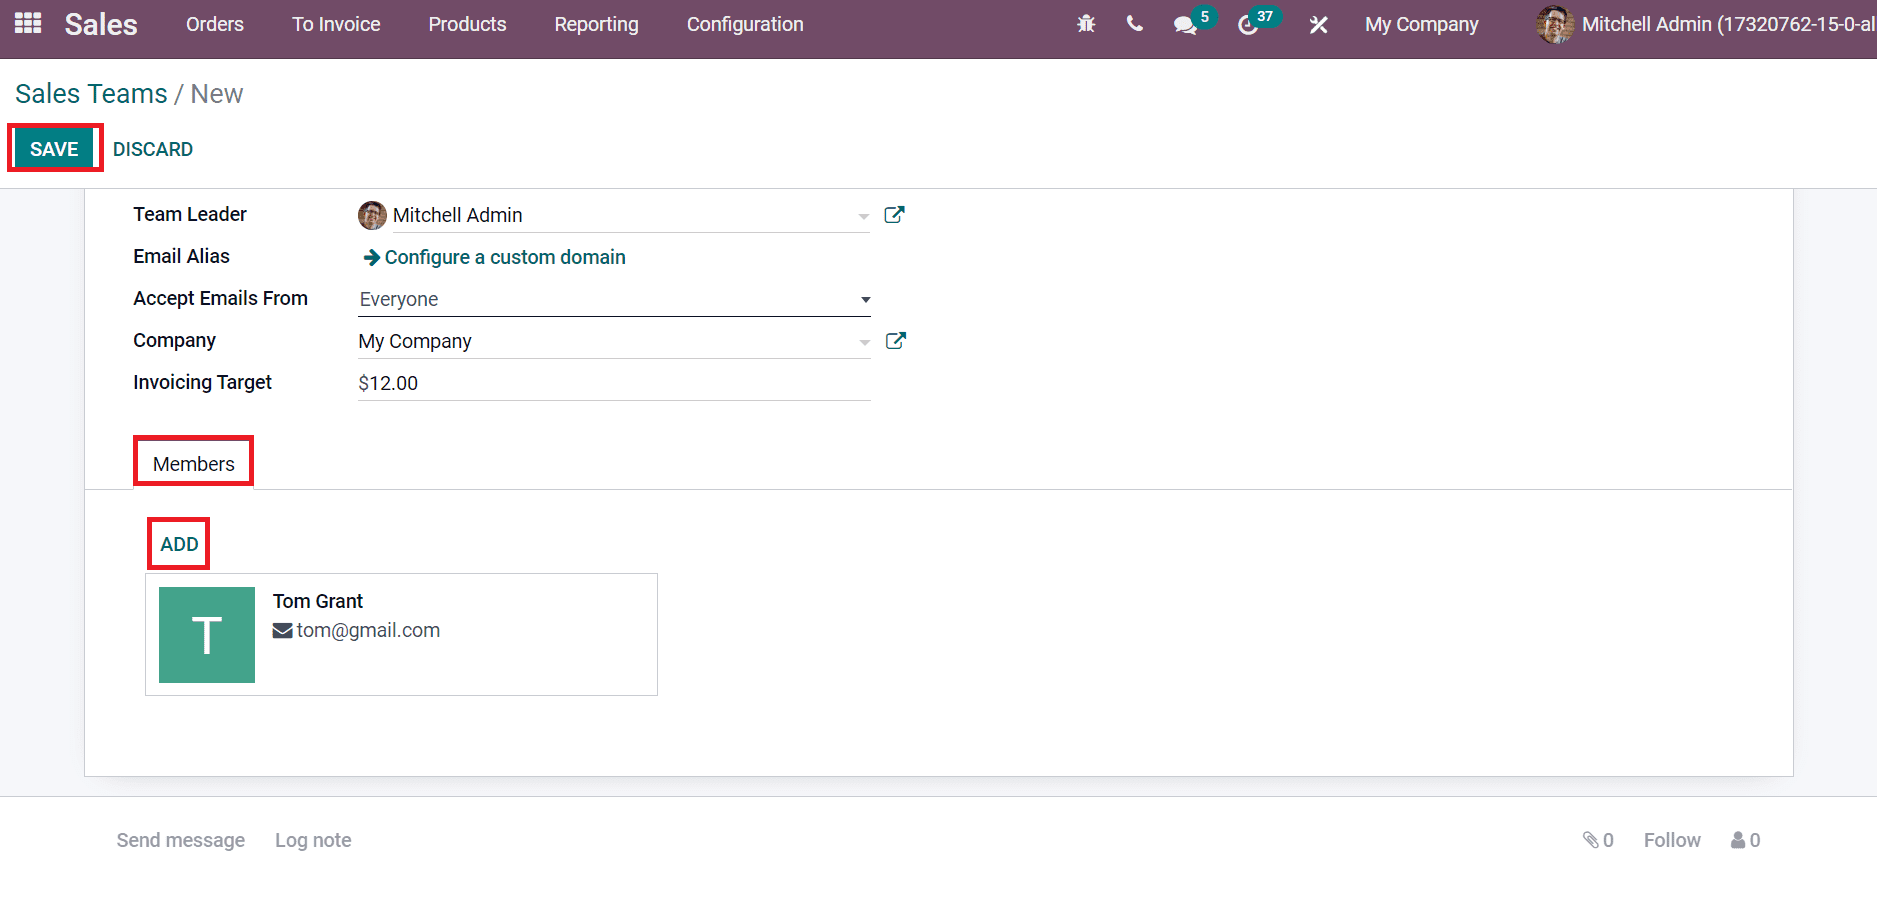This screenshot has height=897, width=1877.
Task: Click Mitchell Admin avatar in navbar
Action: (x=1555, y=24)
